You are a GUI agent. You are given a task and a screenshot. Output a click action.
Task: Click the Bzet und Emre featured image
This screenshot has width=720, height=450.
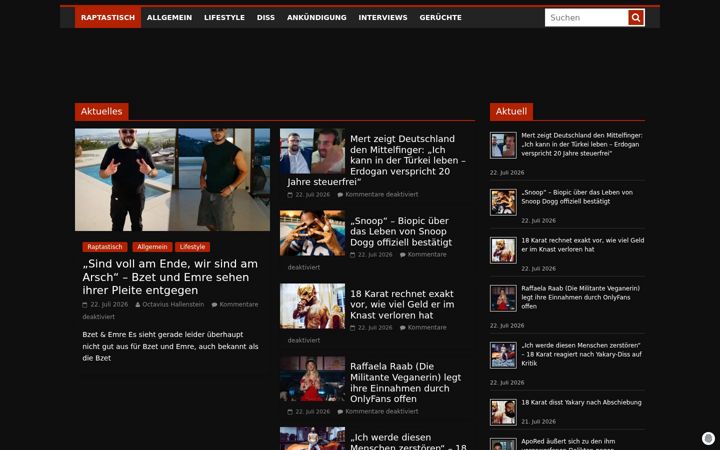(172, 180)
